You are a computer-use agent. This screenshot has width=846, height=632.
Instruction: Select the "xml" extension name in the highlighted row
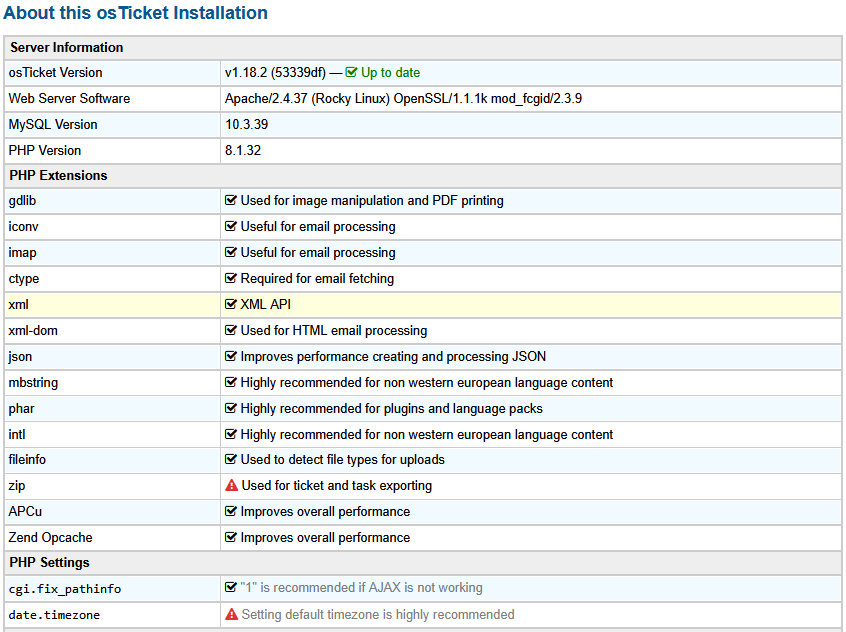[18, 304]
